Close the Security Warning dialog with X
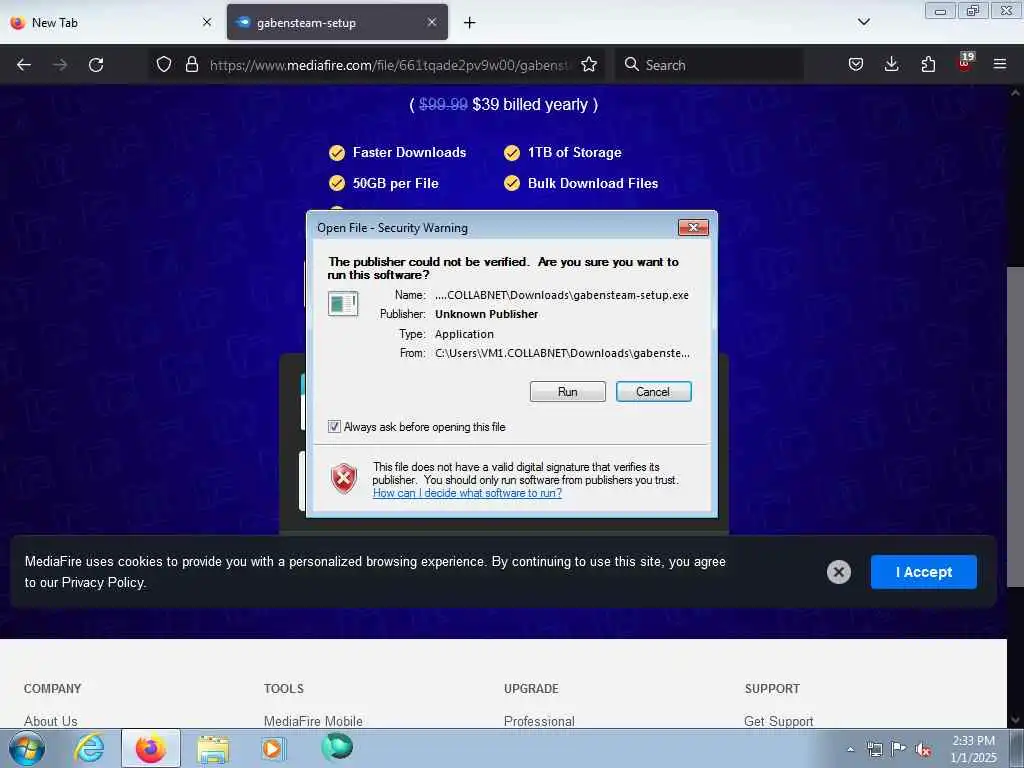The height and width of the screenshot is (768, 1024). [x=694, y=227]
